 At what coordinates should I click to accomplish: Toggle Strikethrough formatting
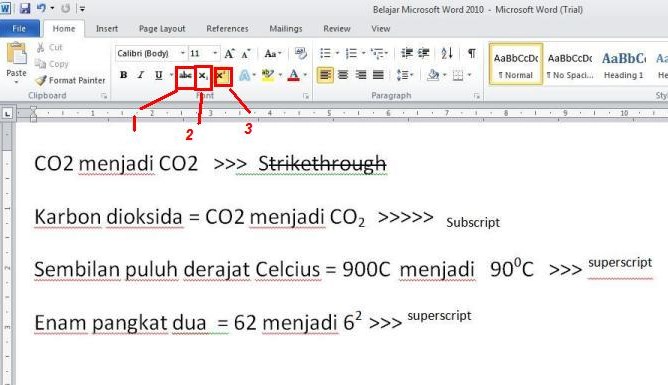click(x=185, y=75)
